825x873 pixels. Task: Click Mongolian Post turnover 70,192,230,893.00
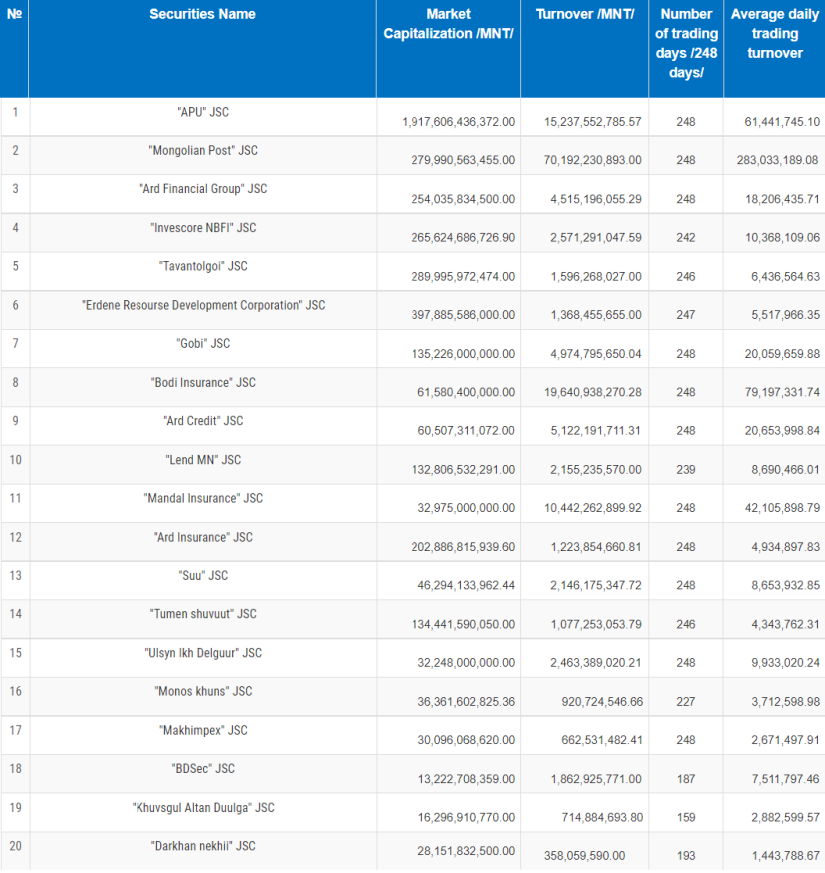pos(592,160)
